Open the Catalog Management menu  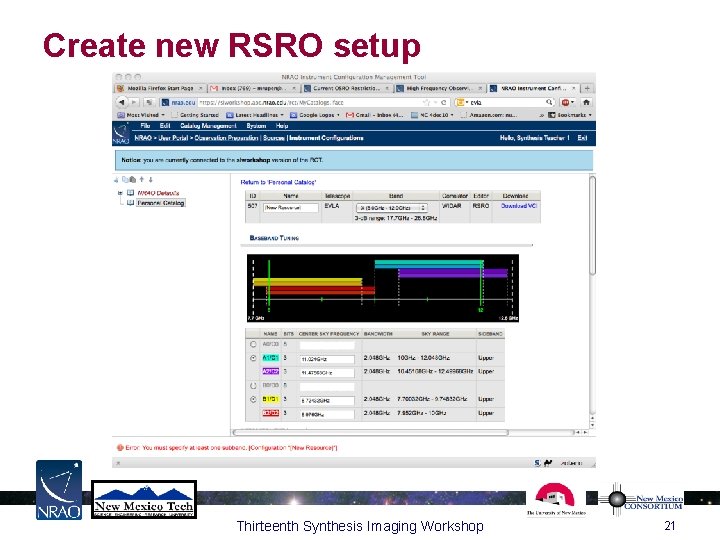point(208,126)
